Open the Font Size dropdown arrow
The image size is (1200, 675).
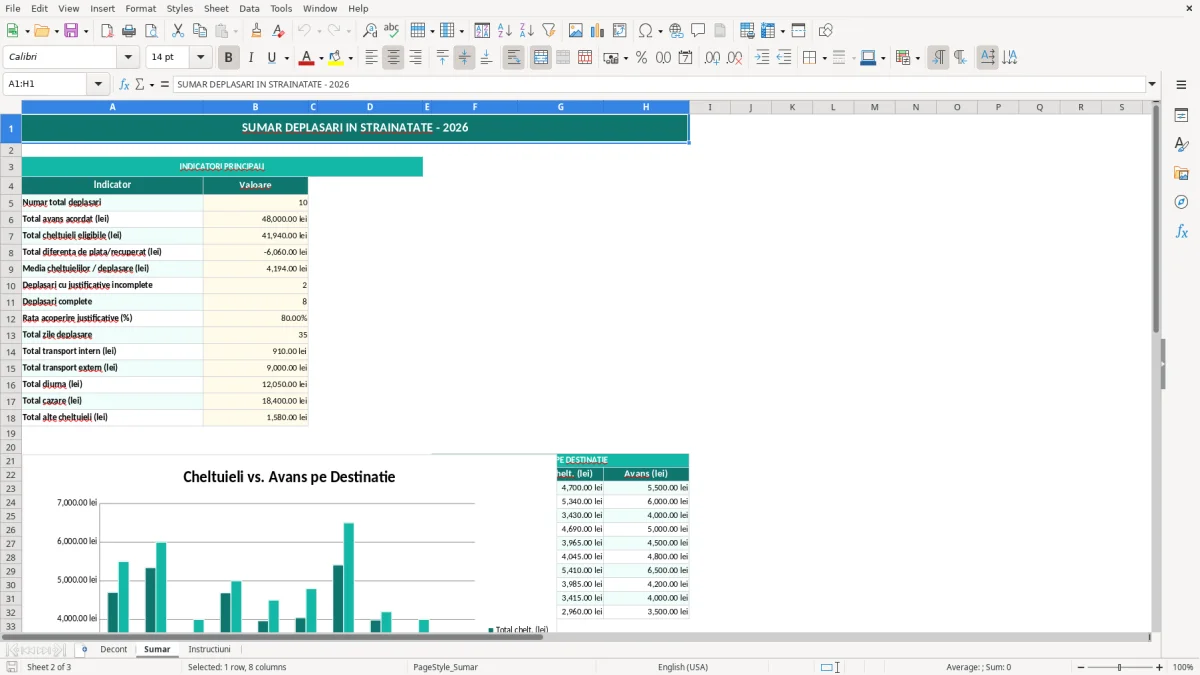click(200, 58)
